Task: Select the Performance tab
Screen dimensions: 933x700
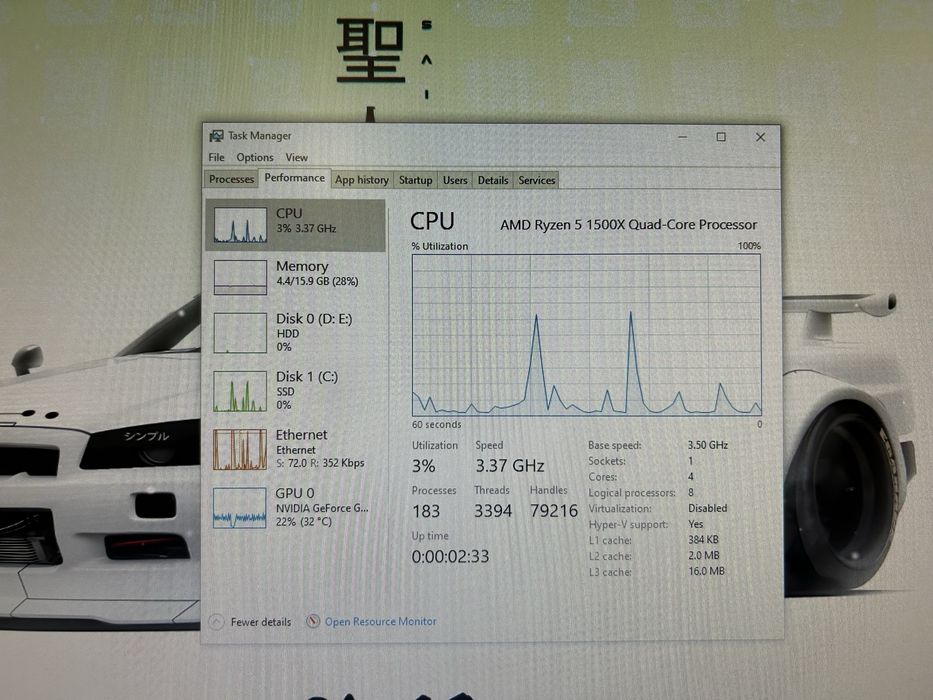Action: coord(295,178)
